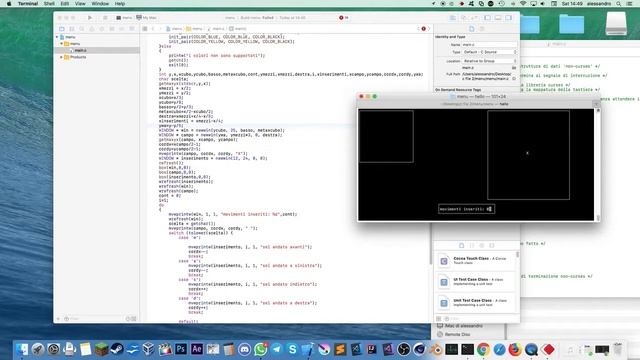Open the Shell menu
Screen dimensions: 640x360
click(x=49, y=3)
